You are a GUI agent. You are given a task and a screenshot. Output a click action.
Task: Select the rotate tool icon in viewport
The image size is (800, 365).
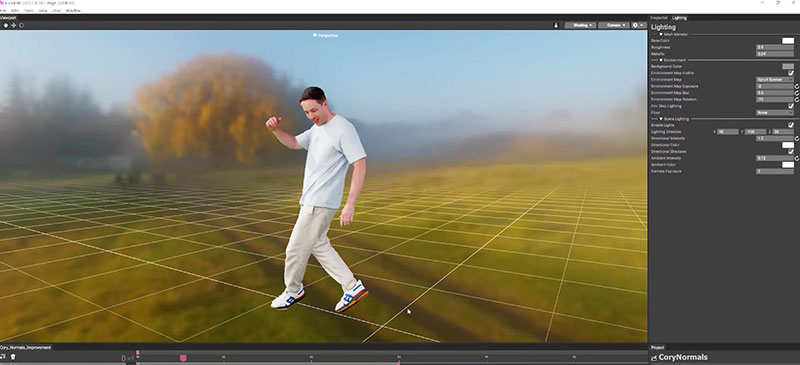[x=21, y=25]
